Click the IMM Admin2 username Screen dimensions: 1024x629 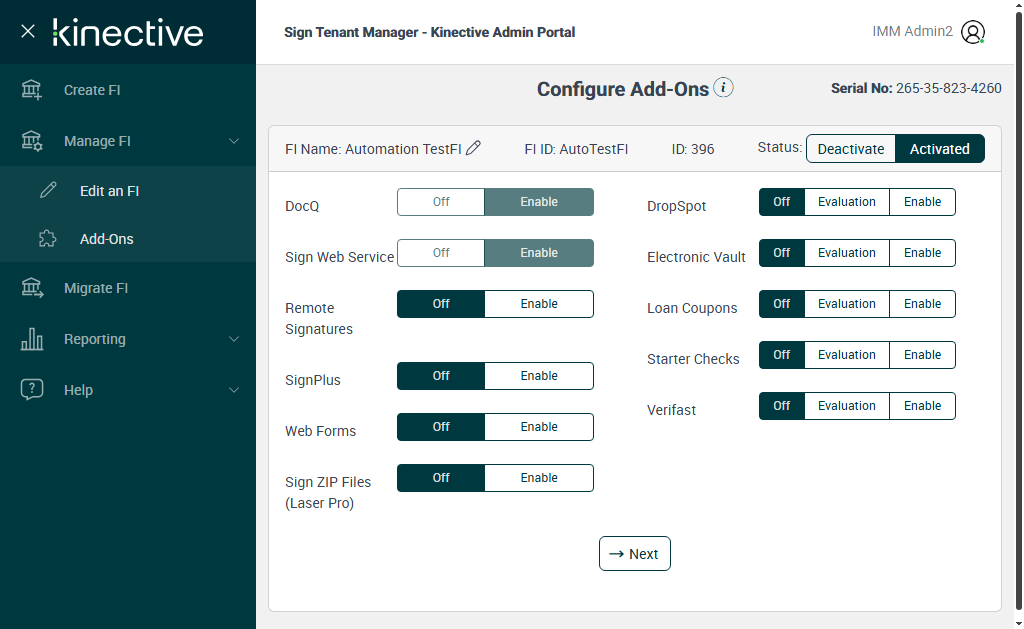912,31
